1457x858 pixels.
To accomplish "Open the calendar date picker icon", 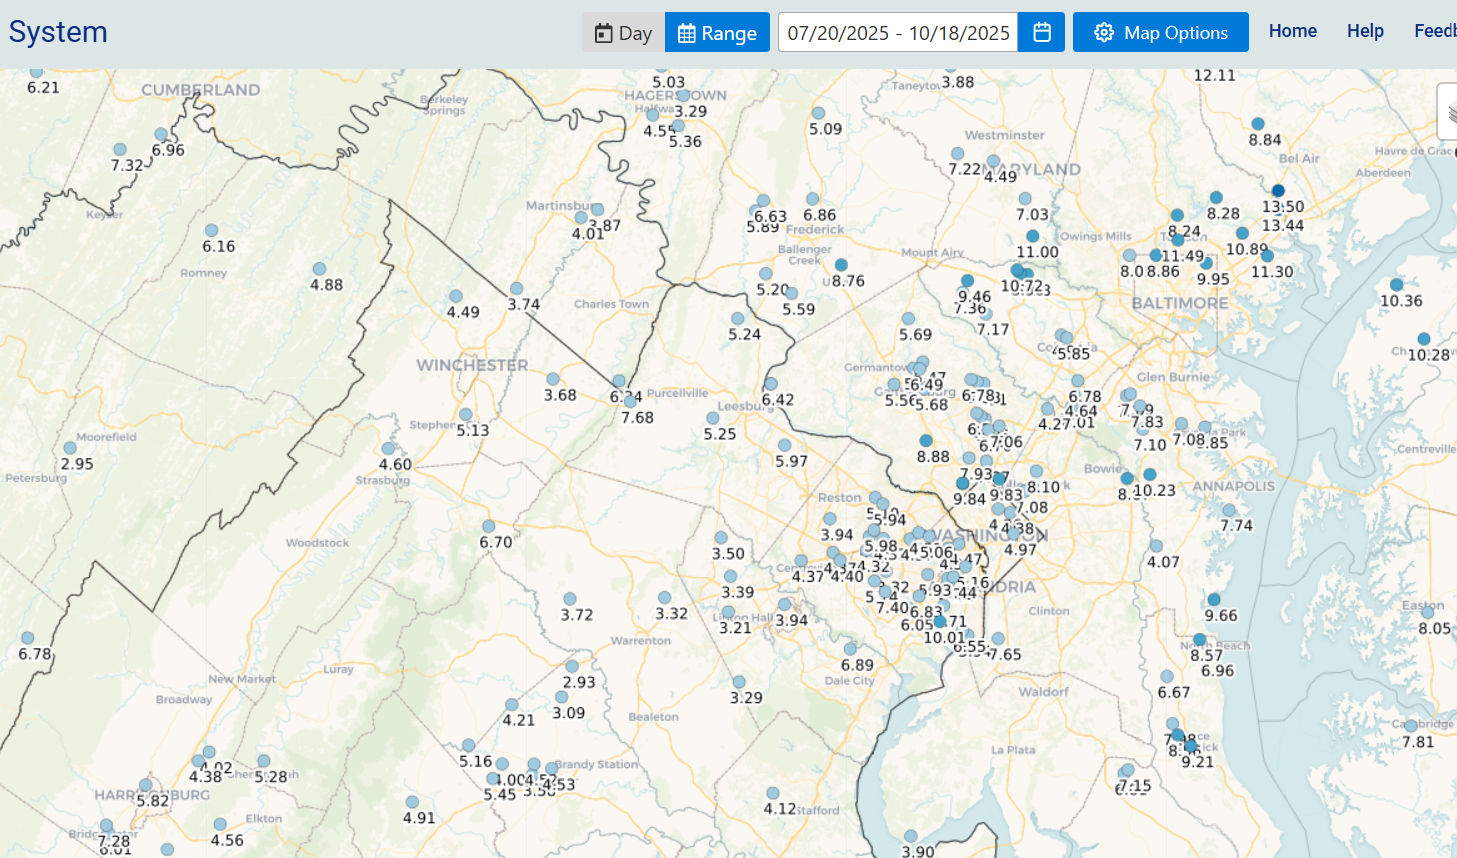I will click(x=1041, y=32).
